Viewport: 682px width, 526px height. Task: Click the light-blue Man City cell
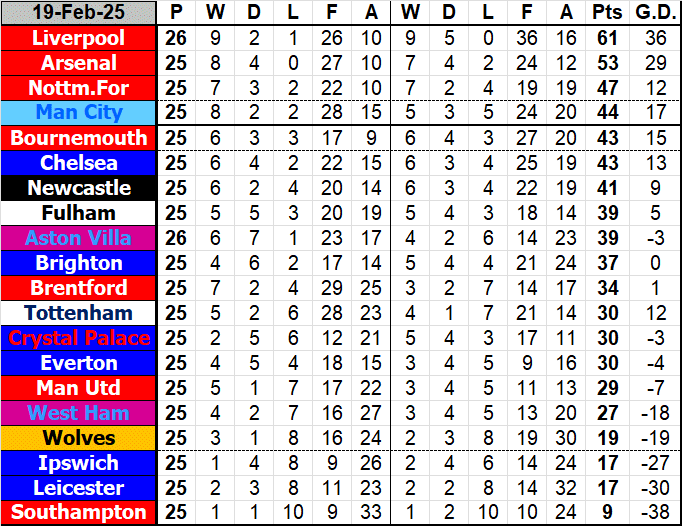[78, 113]
